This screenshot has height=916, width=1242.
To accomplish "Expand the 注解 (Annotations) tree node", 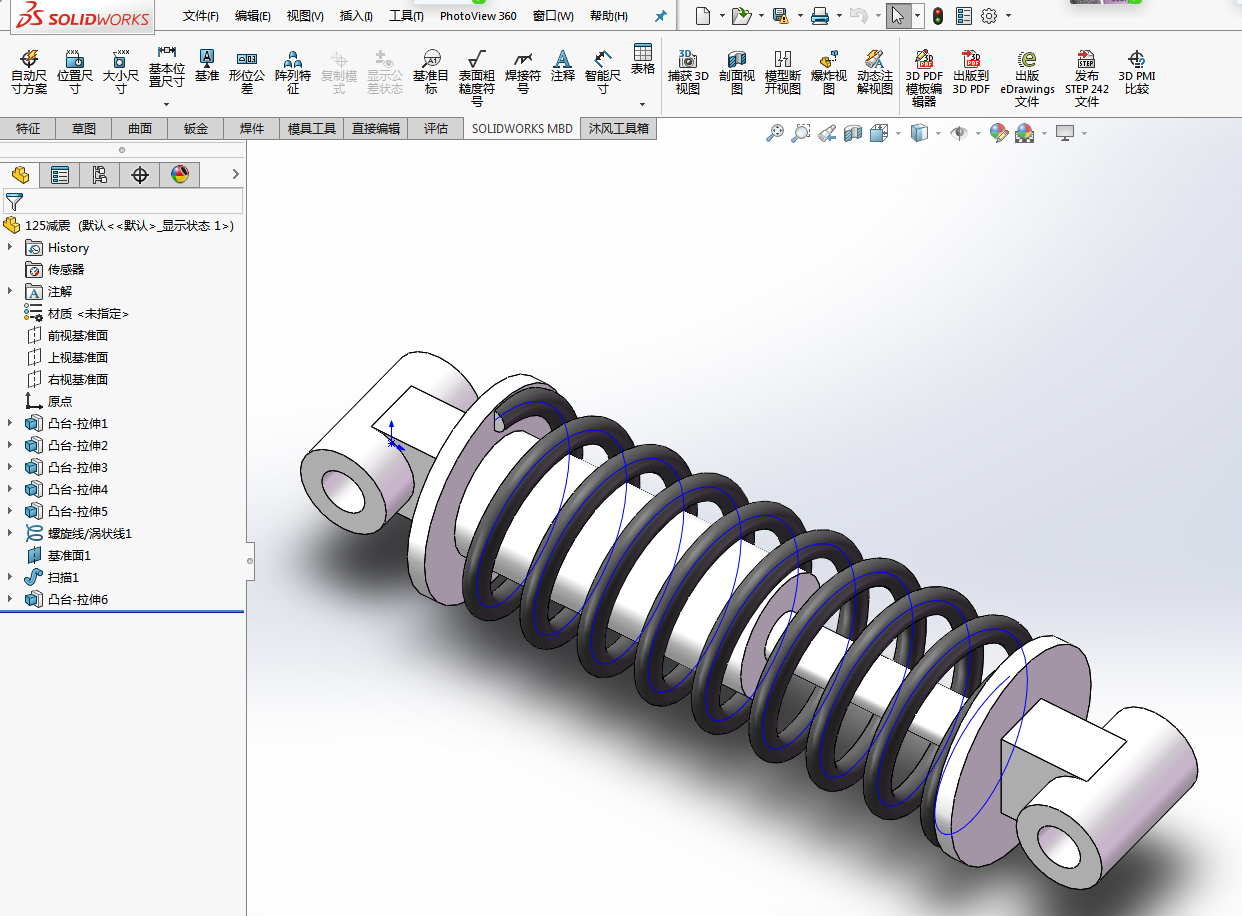I will 10,291.
